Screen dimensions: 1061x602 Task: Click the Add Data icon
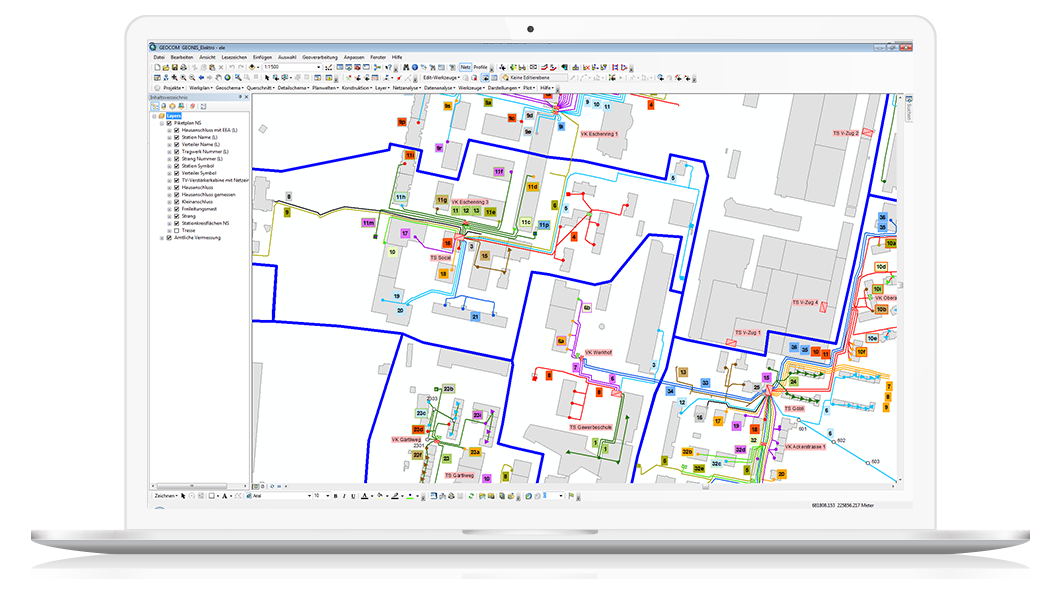click(252, 67)
